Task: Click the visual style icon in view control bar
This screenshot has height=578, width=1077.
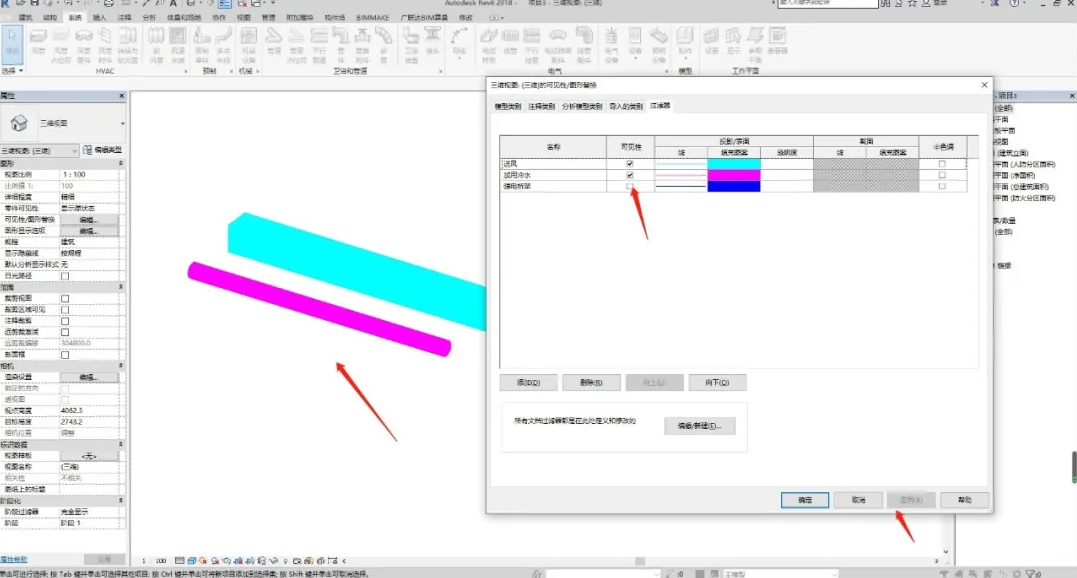Action: 192,561
